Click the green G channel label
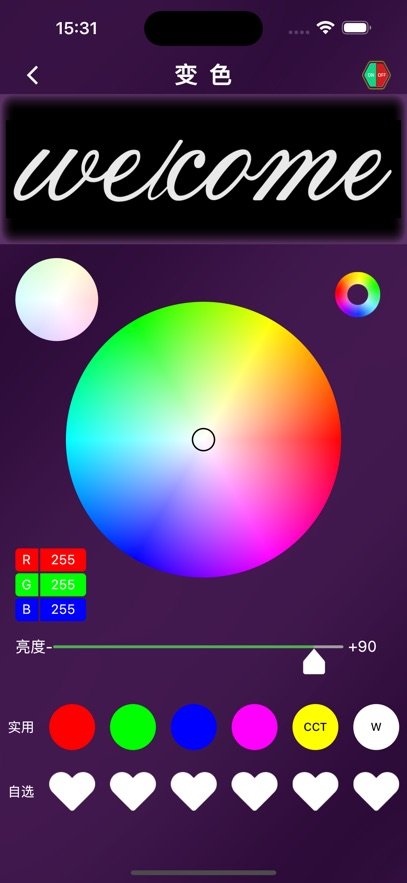407x883 pixels. (26, 585)
